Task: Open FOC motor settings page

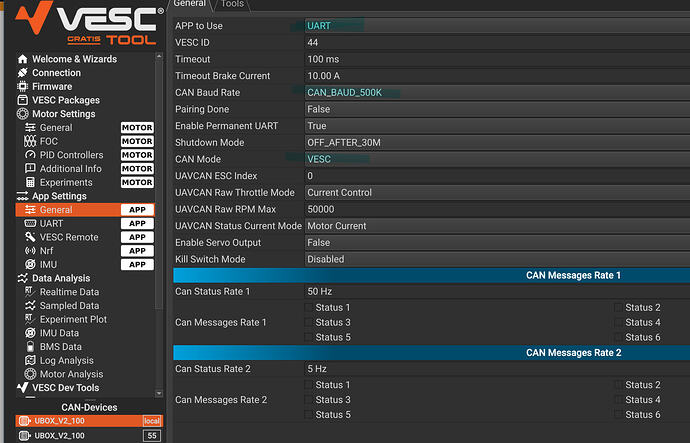Action: (85, 141)
